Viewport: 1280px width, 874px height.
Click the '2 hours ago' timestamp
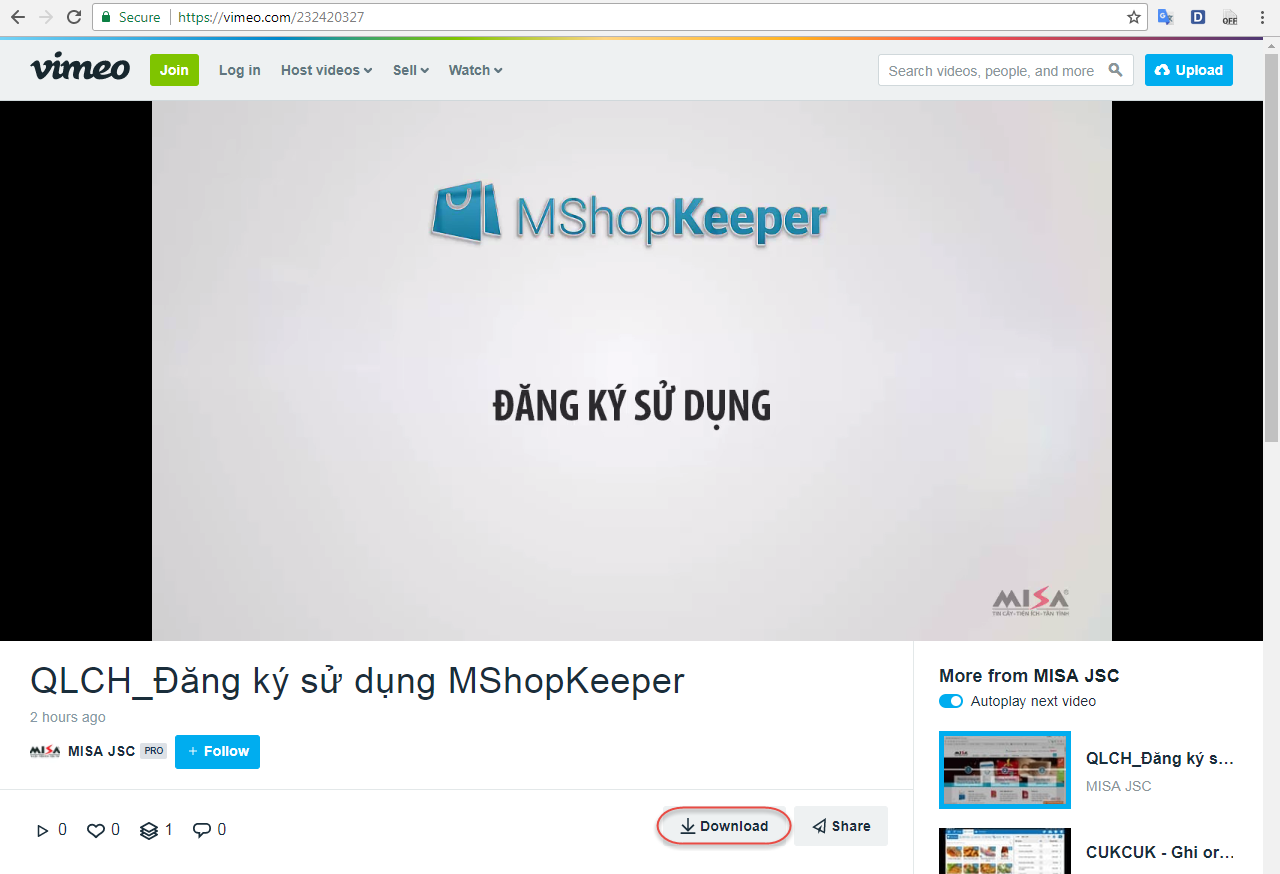68,717
